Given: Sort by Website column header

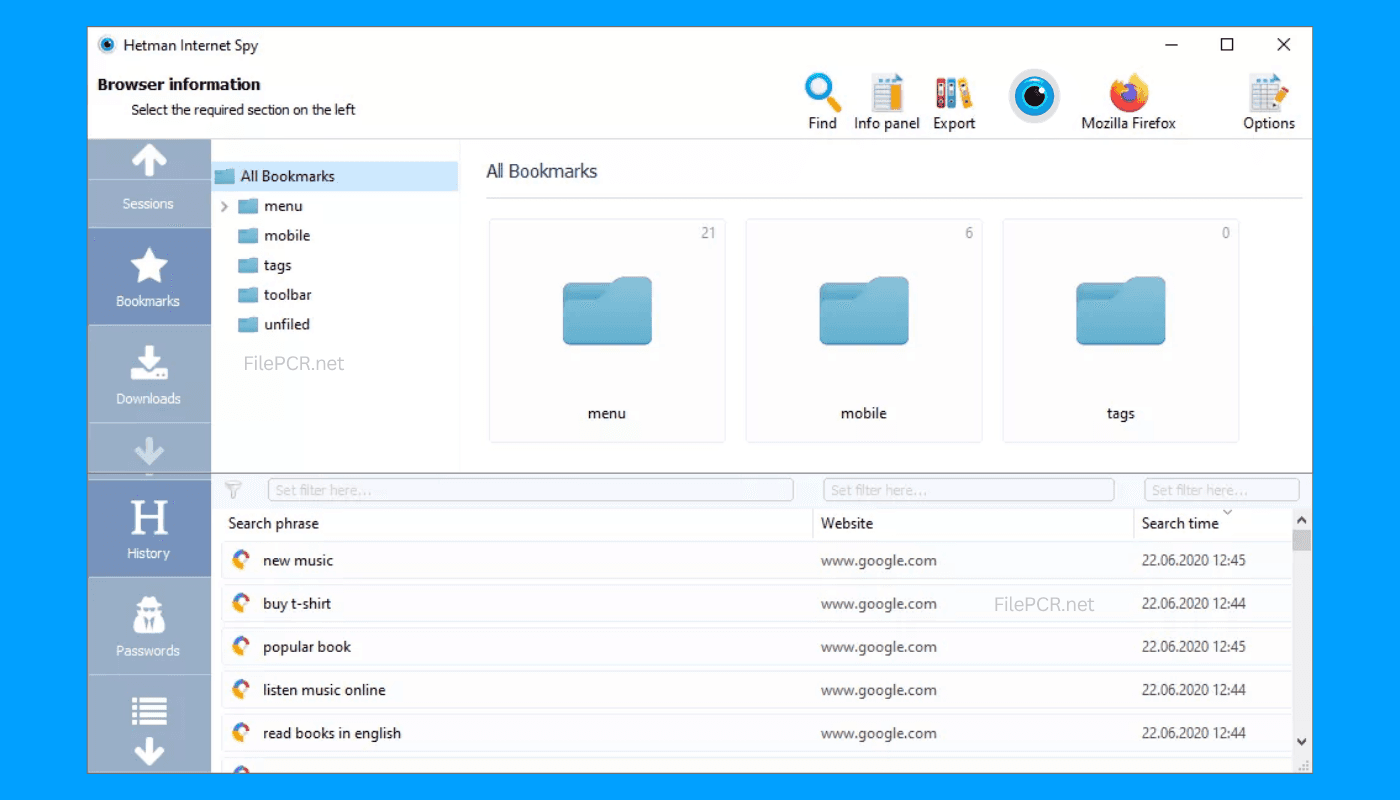Looking at the screenshot, I should (x=973, y=523).
